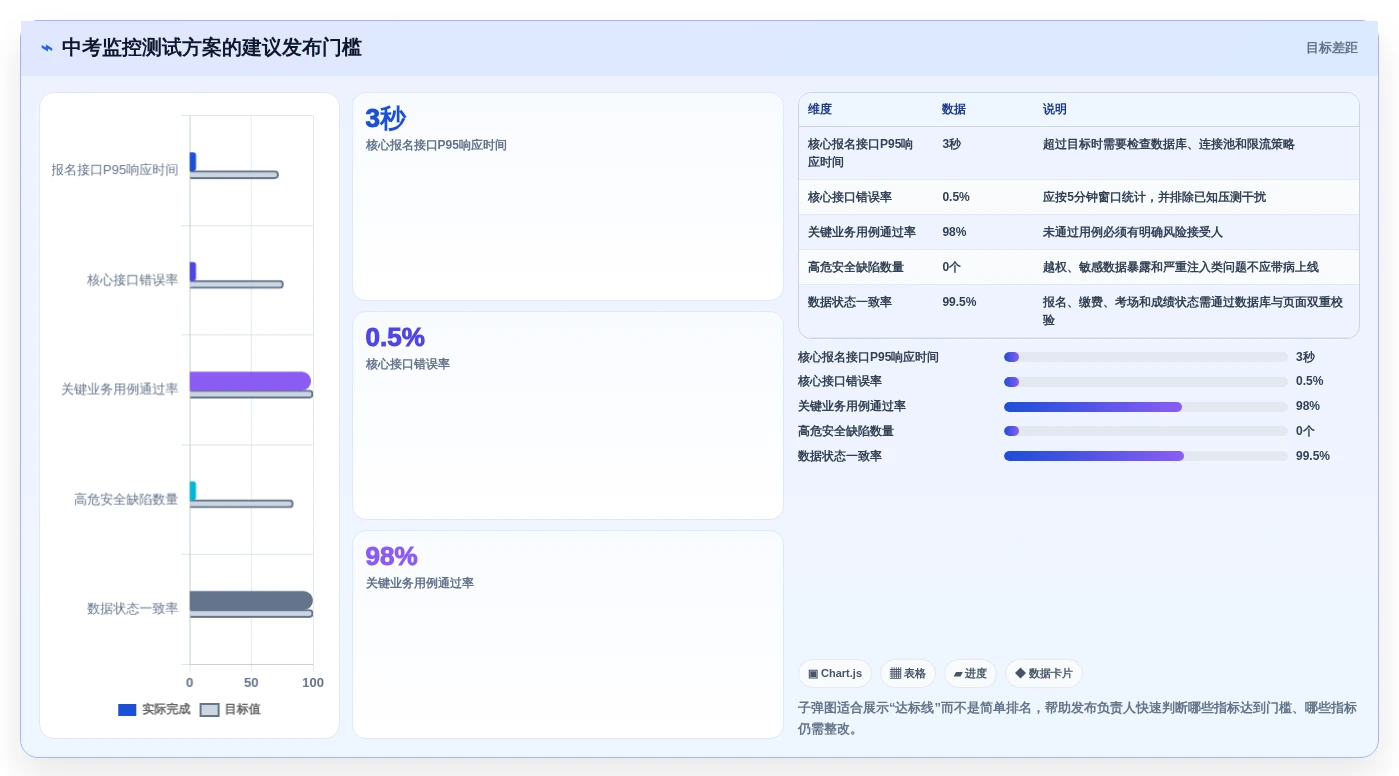
Task: Select the 表格 tag chip
Action: tap(908, 673)
